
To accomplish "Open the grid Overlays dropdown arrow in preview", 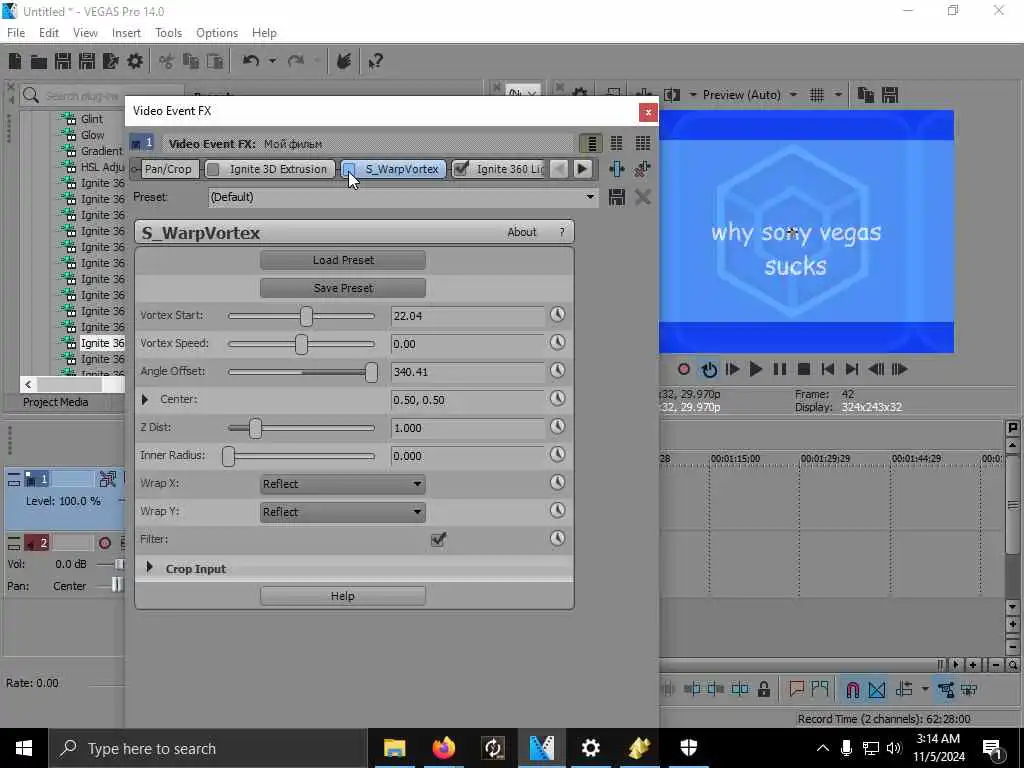I will 837,95.
